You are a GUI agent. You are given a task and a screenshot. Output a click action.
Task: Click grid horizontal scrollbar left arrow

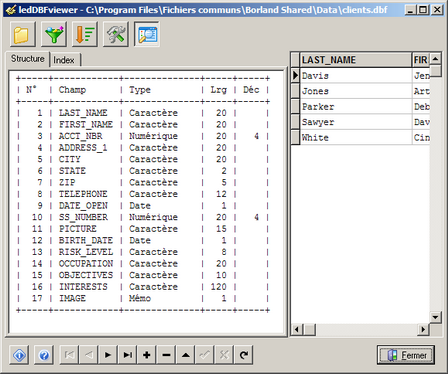[297, 330]
